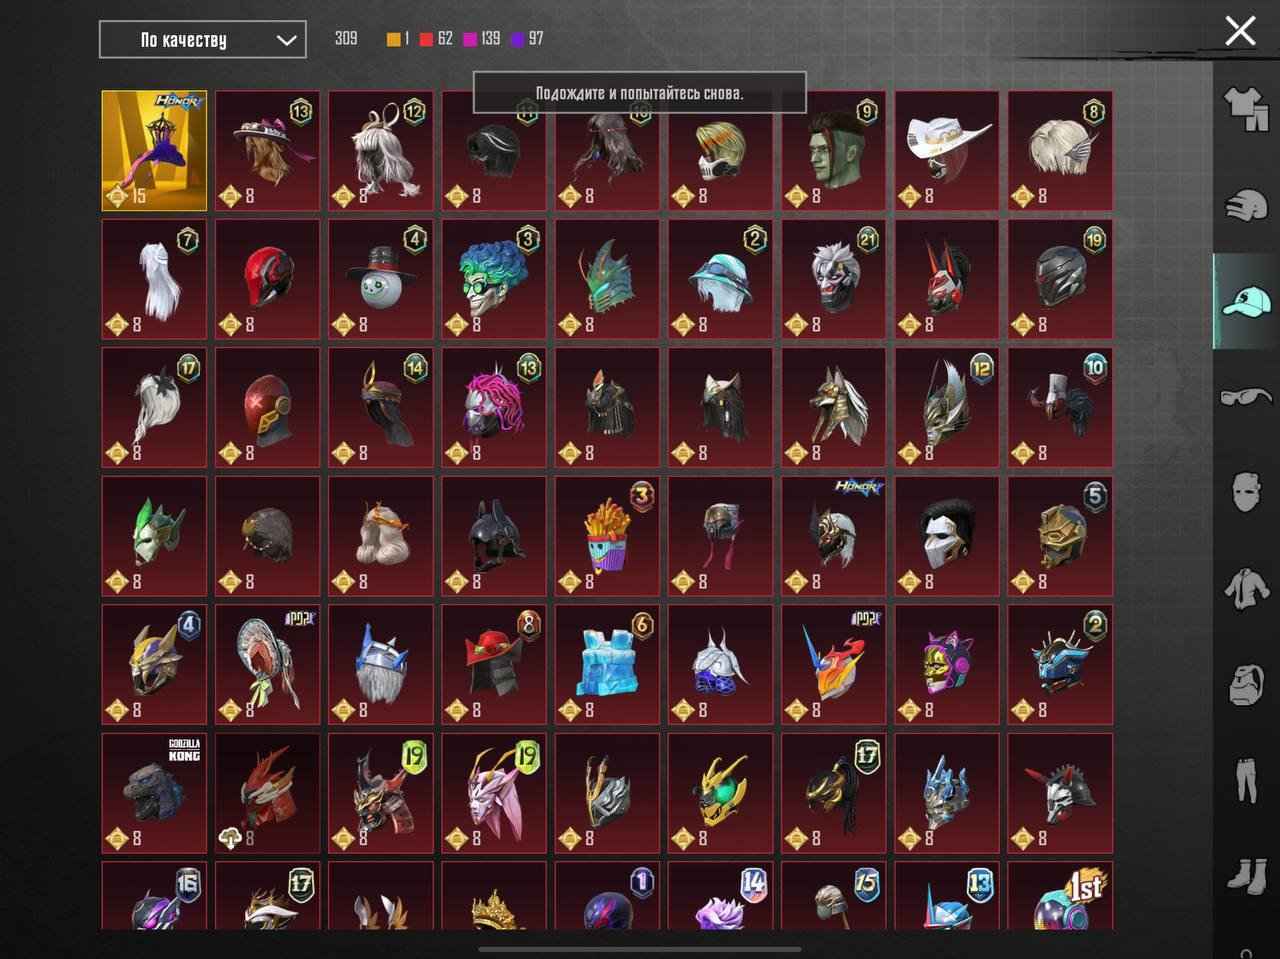Filter by red quality square
The height and width of the screenshot is (959, 1280).
(x=427, y=39)
